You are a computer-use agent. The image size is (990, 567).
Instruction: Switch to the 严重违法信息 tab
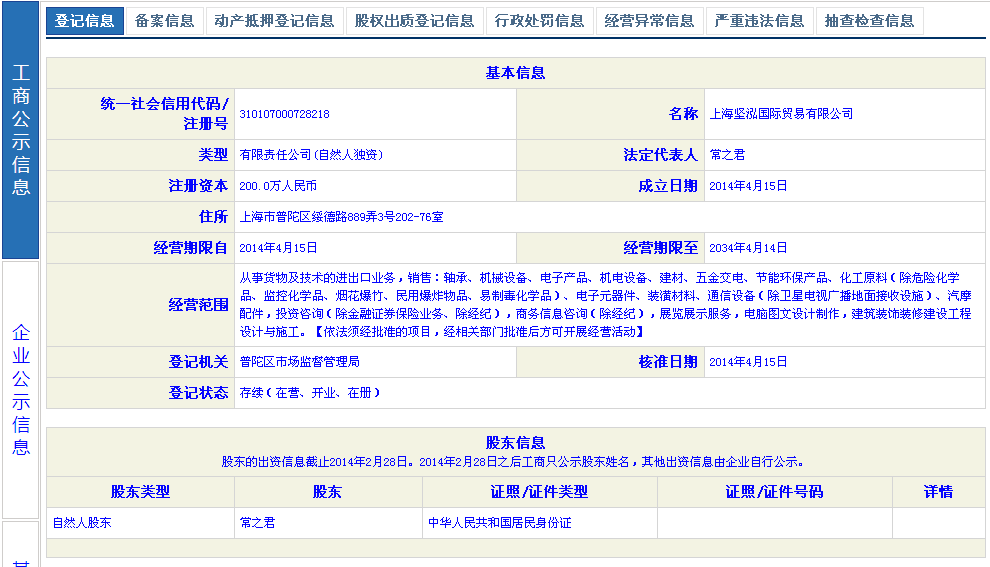click(x=759, y=21)
